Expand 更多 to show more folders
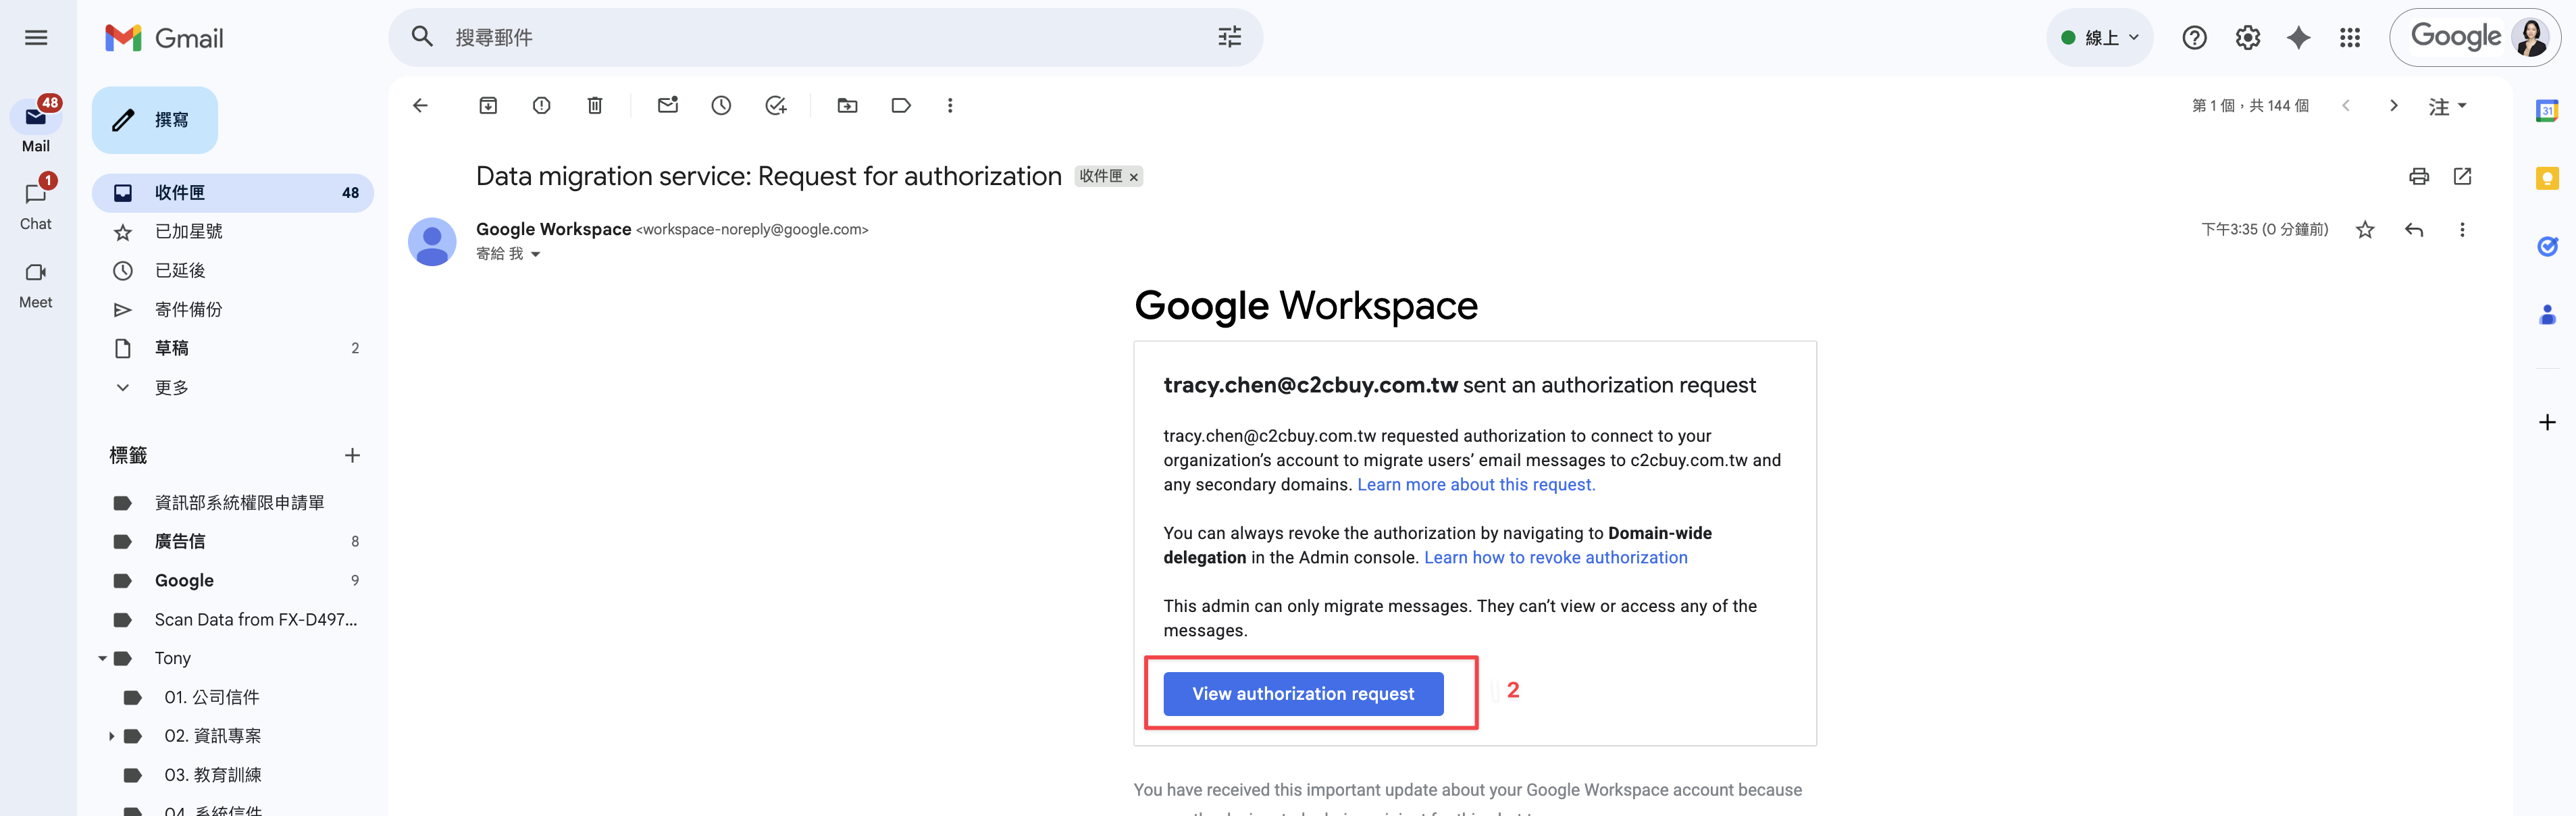Viewport: 2576px width, 816px height. point(233,387)
